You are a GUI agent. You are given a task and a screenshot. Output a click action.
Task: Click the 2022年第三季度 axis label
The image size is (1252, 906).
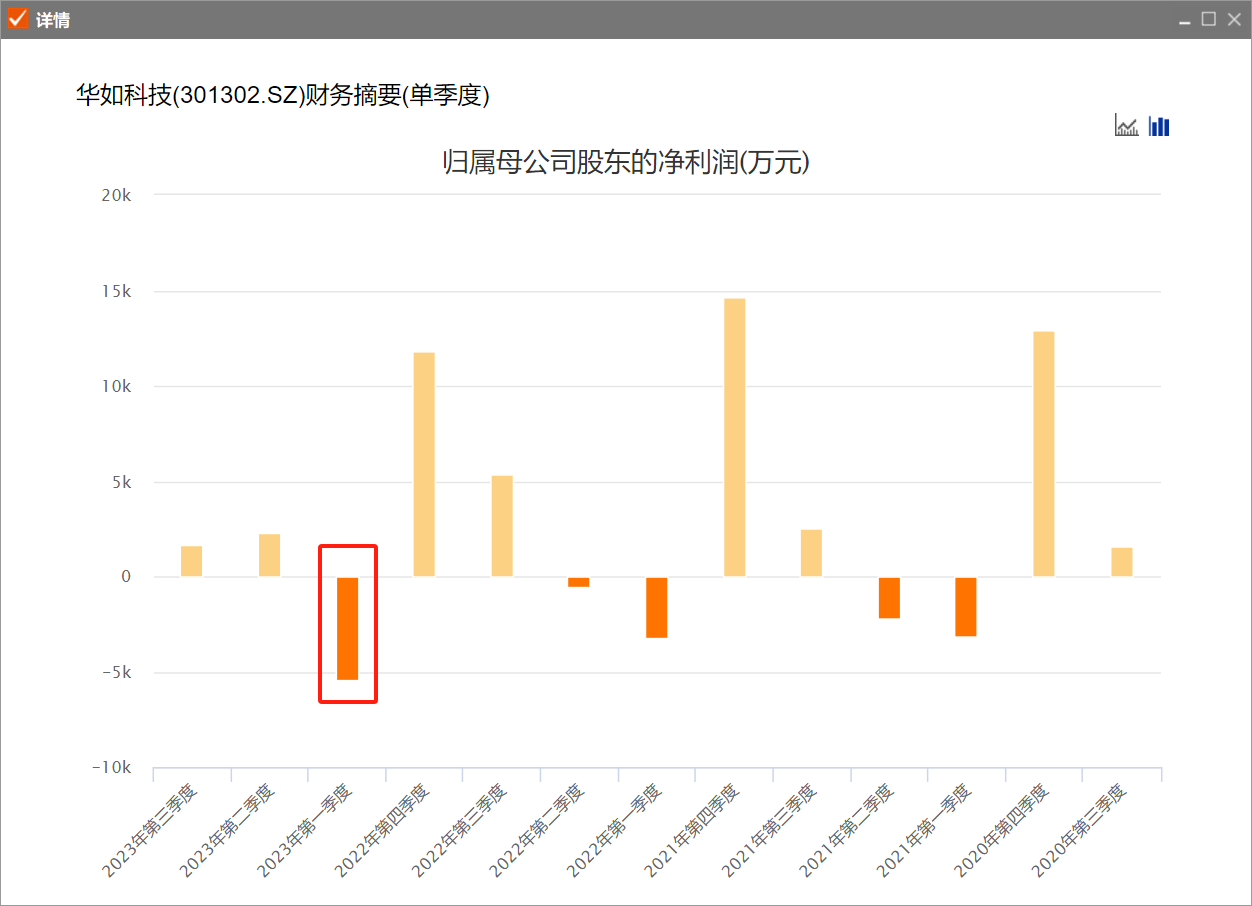(x=460, y=832)
